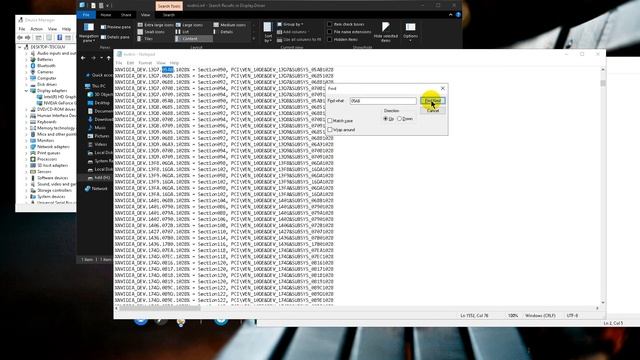Viewport: 640px width, 360px height.
Task: Click Notepad vertical scrollbar thumb
Action: [x=603, y=83]
